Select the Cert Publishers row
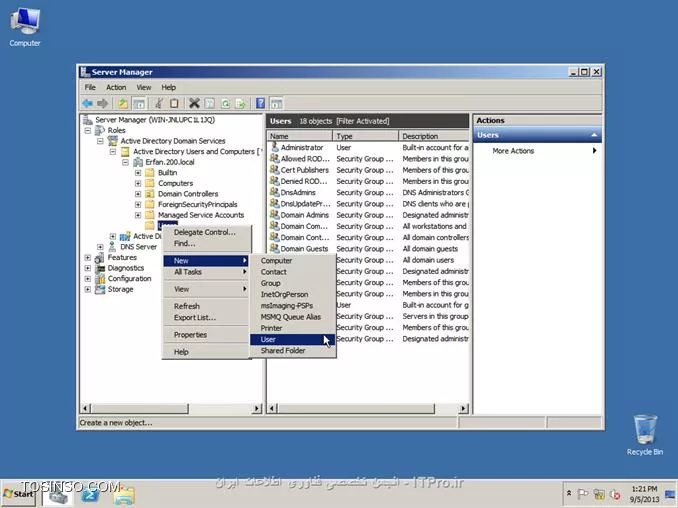Screen dimensions: 678x508 (x=369, y=170)
